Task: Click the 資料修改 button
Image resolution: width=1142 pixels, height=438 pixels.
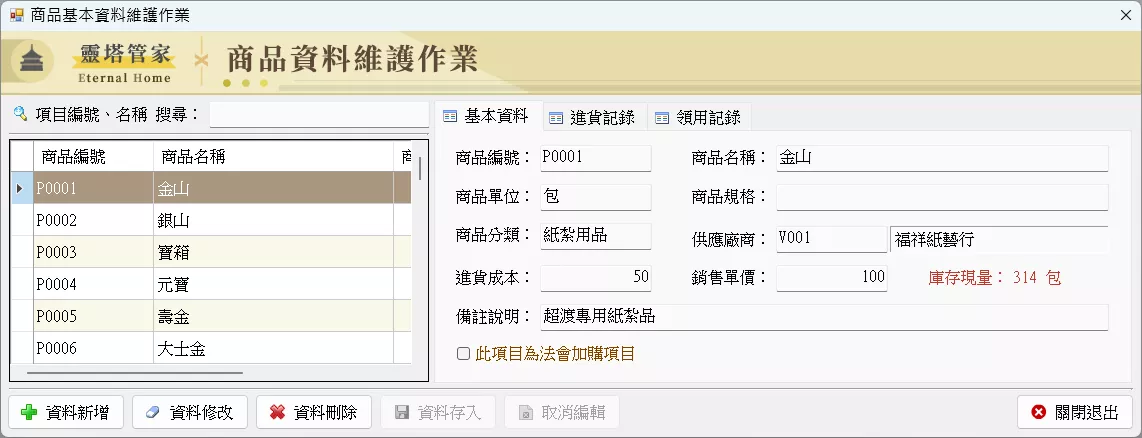Action: click(x=190, y=412)
